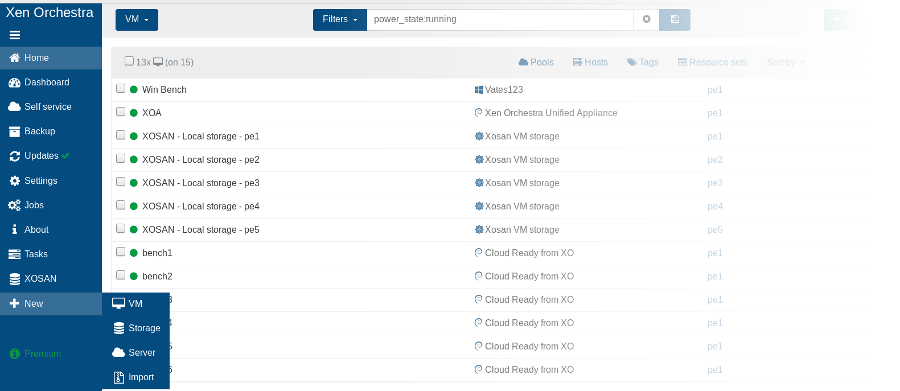Choose Storage from the New submenu

137,328
